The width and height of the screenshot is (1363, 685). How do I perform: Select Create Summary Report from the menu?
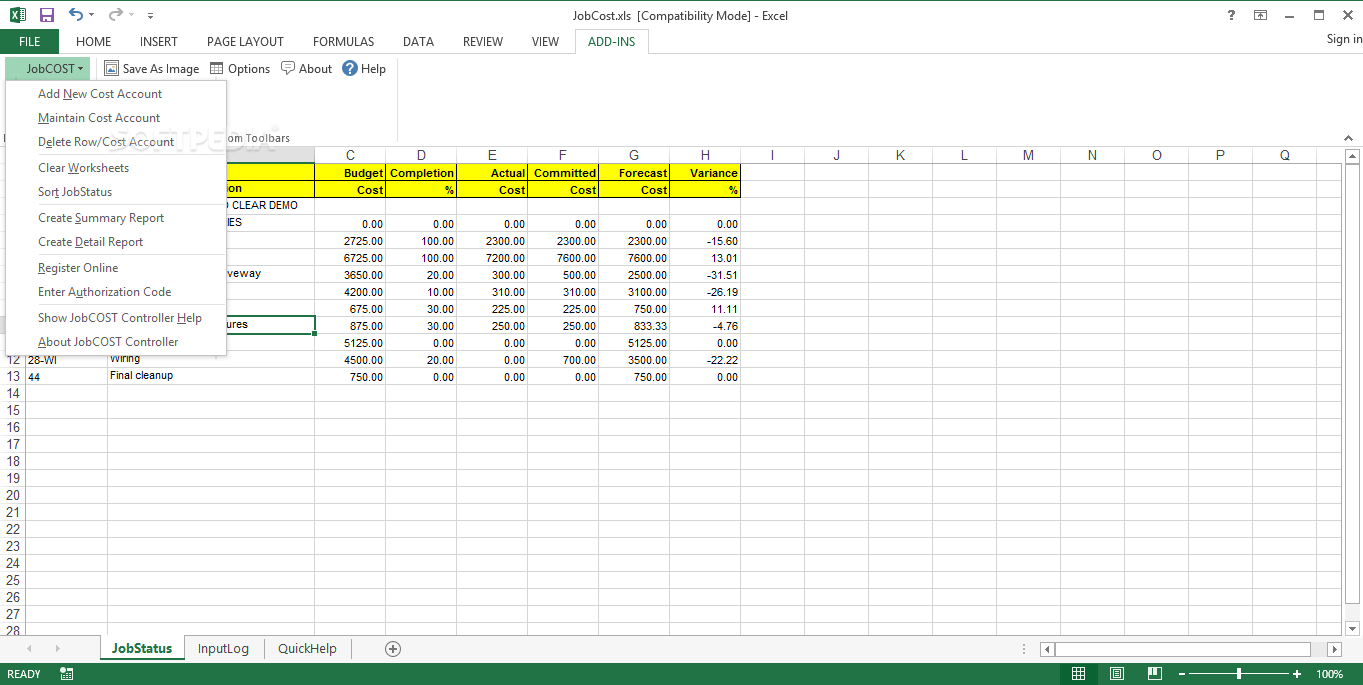coord(100,217)
